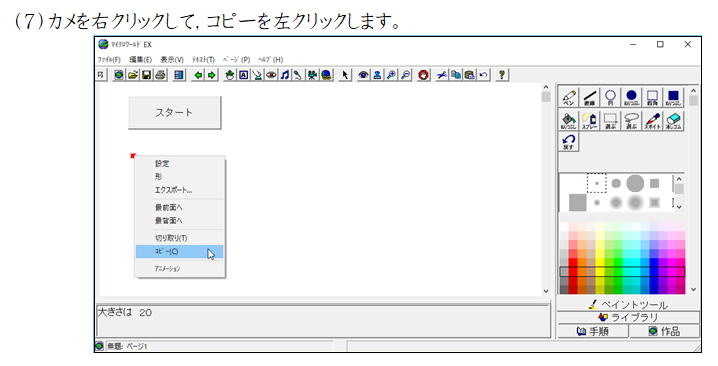
Task: Select the straight line paint tool
Action: pos(590,98)
